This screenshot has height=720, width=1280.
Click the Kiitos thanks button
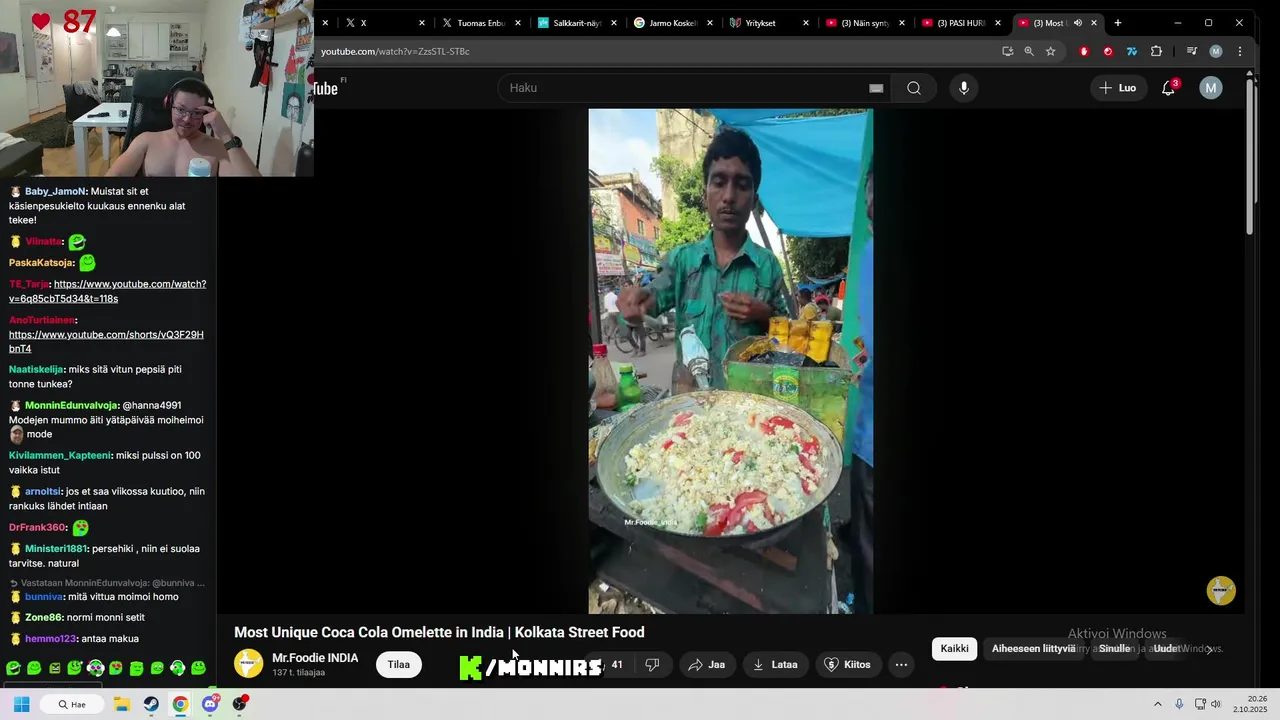847,665
